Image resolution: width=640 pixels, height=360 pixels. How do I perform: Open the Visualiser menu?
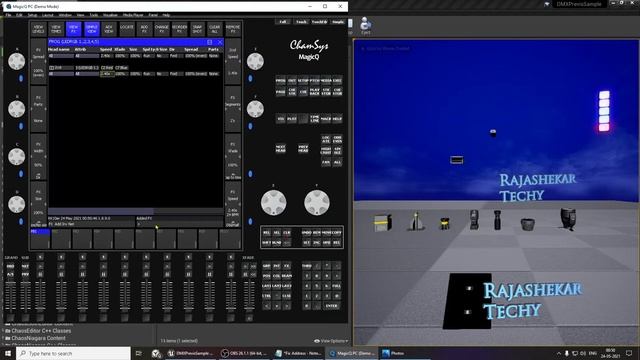tap(110, 15)
